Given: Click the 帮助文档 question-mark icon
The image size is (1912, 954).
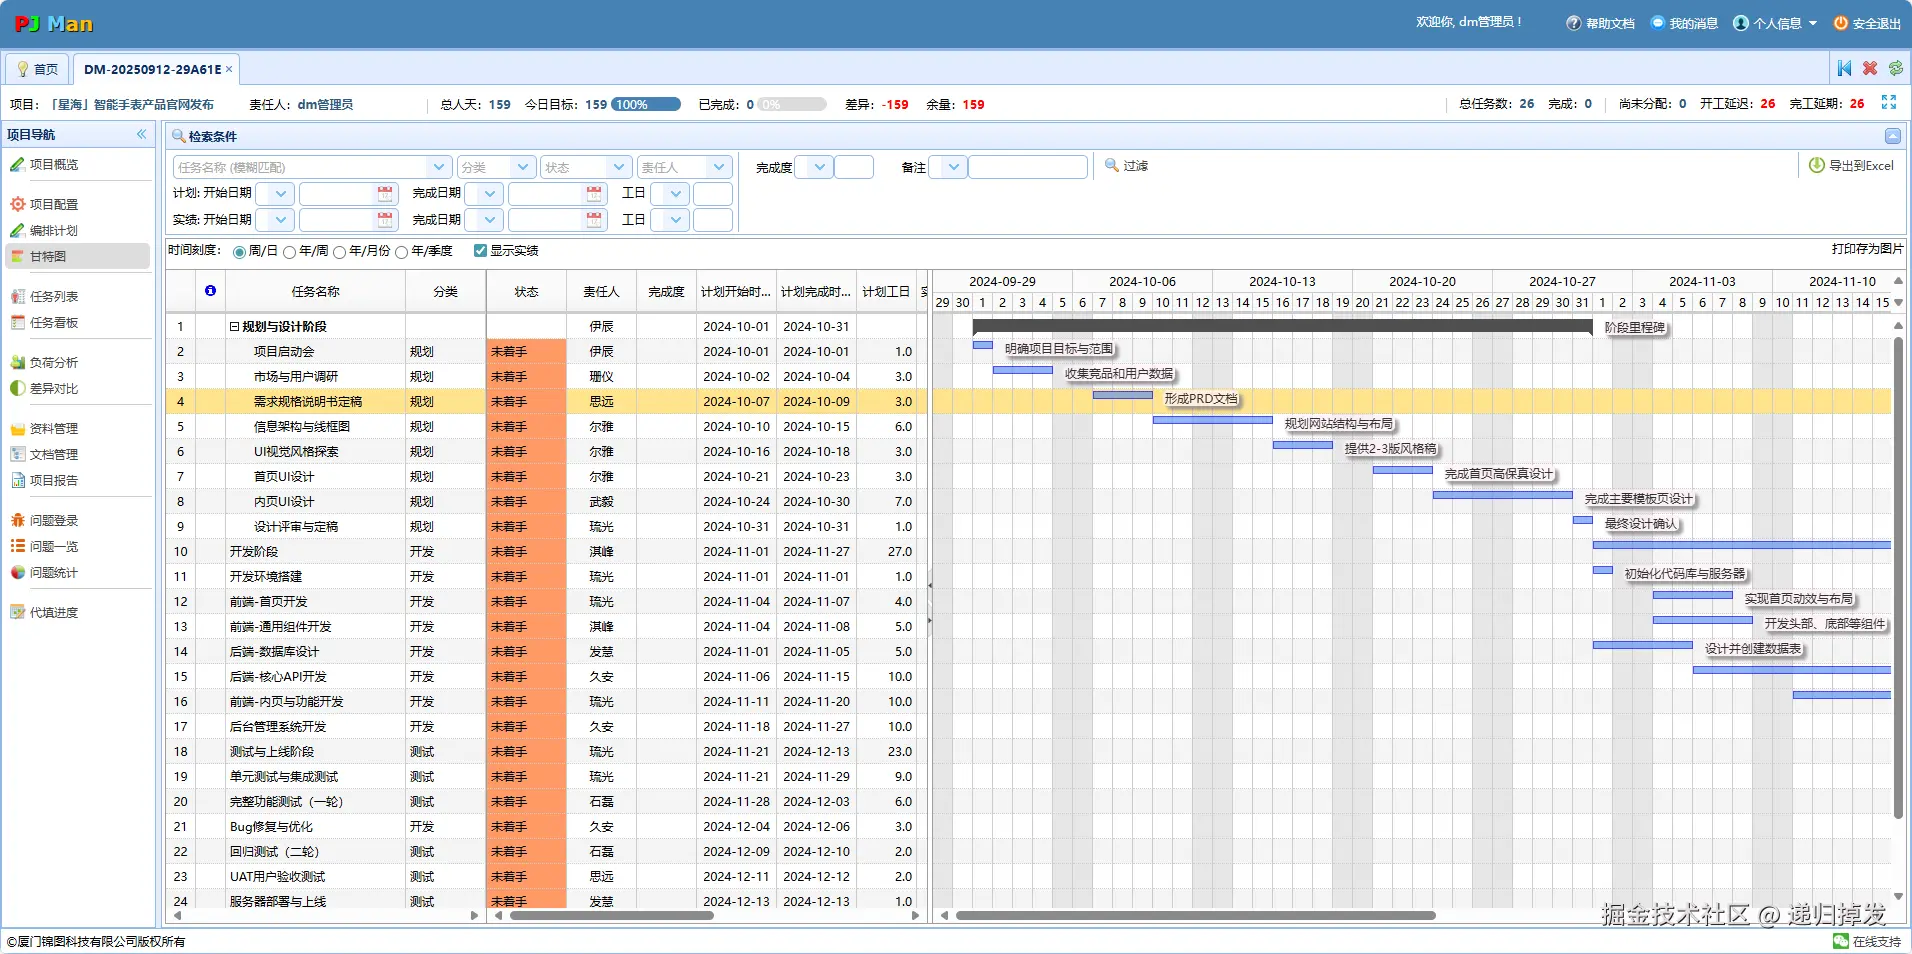Looking at the screenshot, I should coord(1573,23).
